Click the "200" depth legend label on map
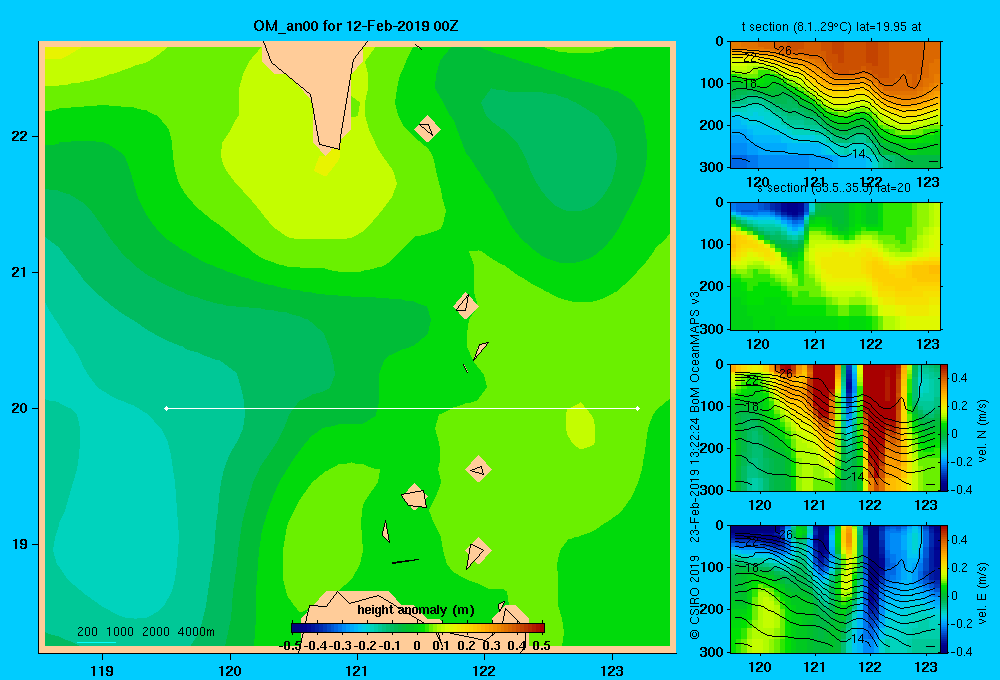1000x680 pixels. pos(87,632)
